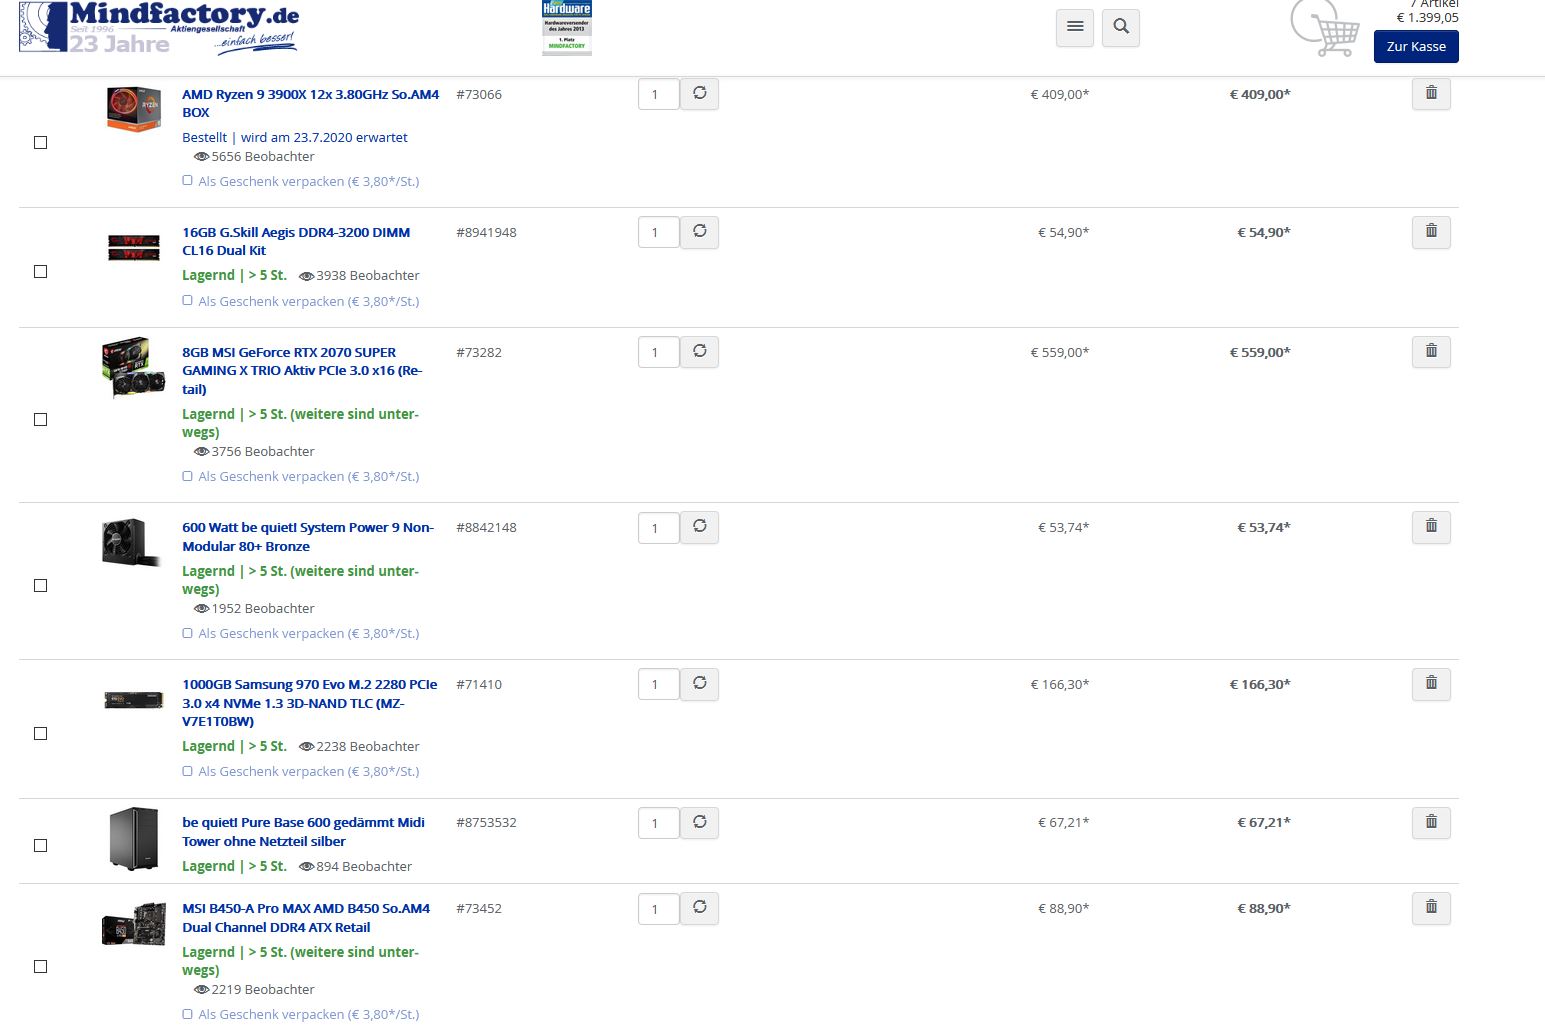Click the cart total € 1.399,05
The image size is (1545, 1036).
coord(1427,18)
